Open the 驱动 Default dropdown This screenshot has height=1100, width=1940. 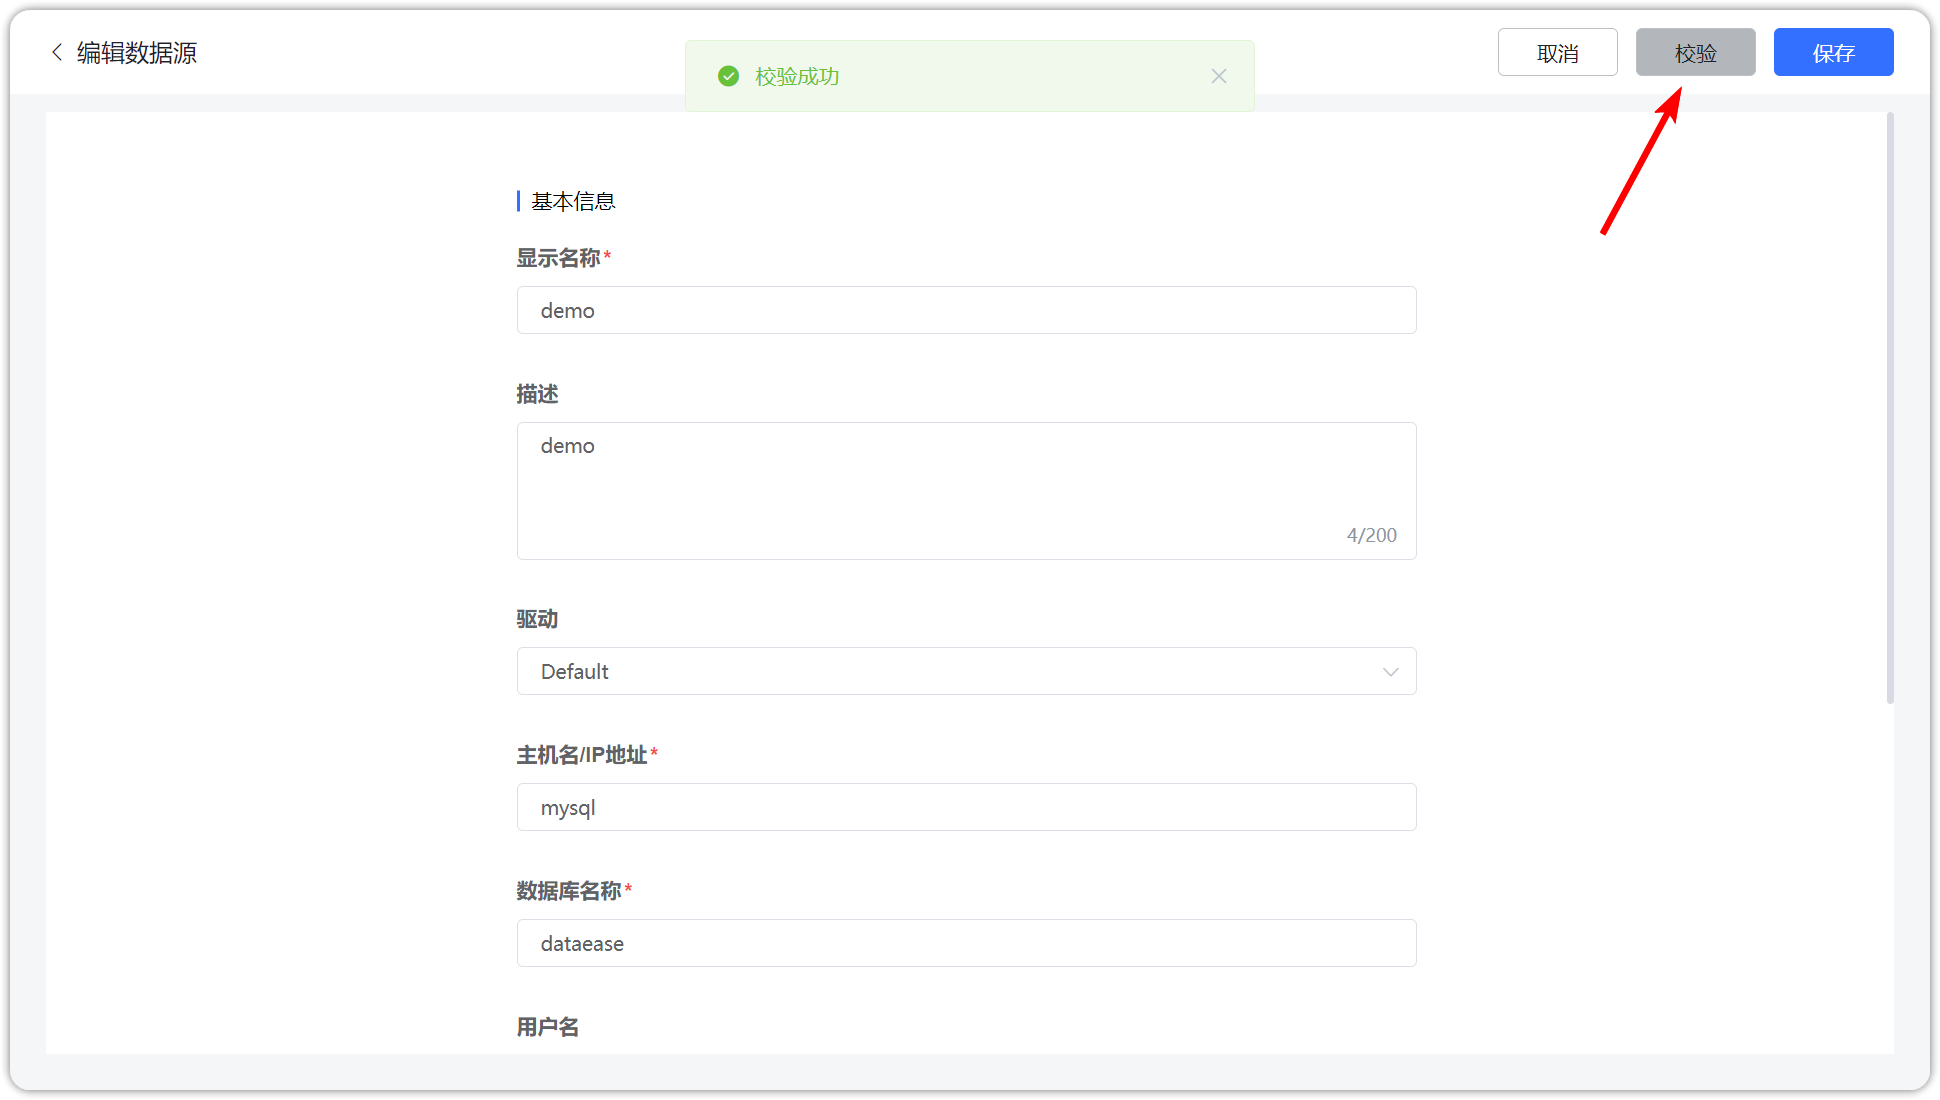[x=966, y=671]
